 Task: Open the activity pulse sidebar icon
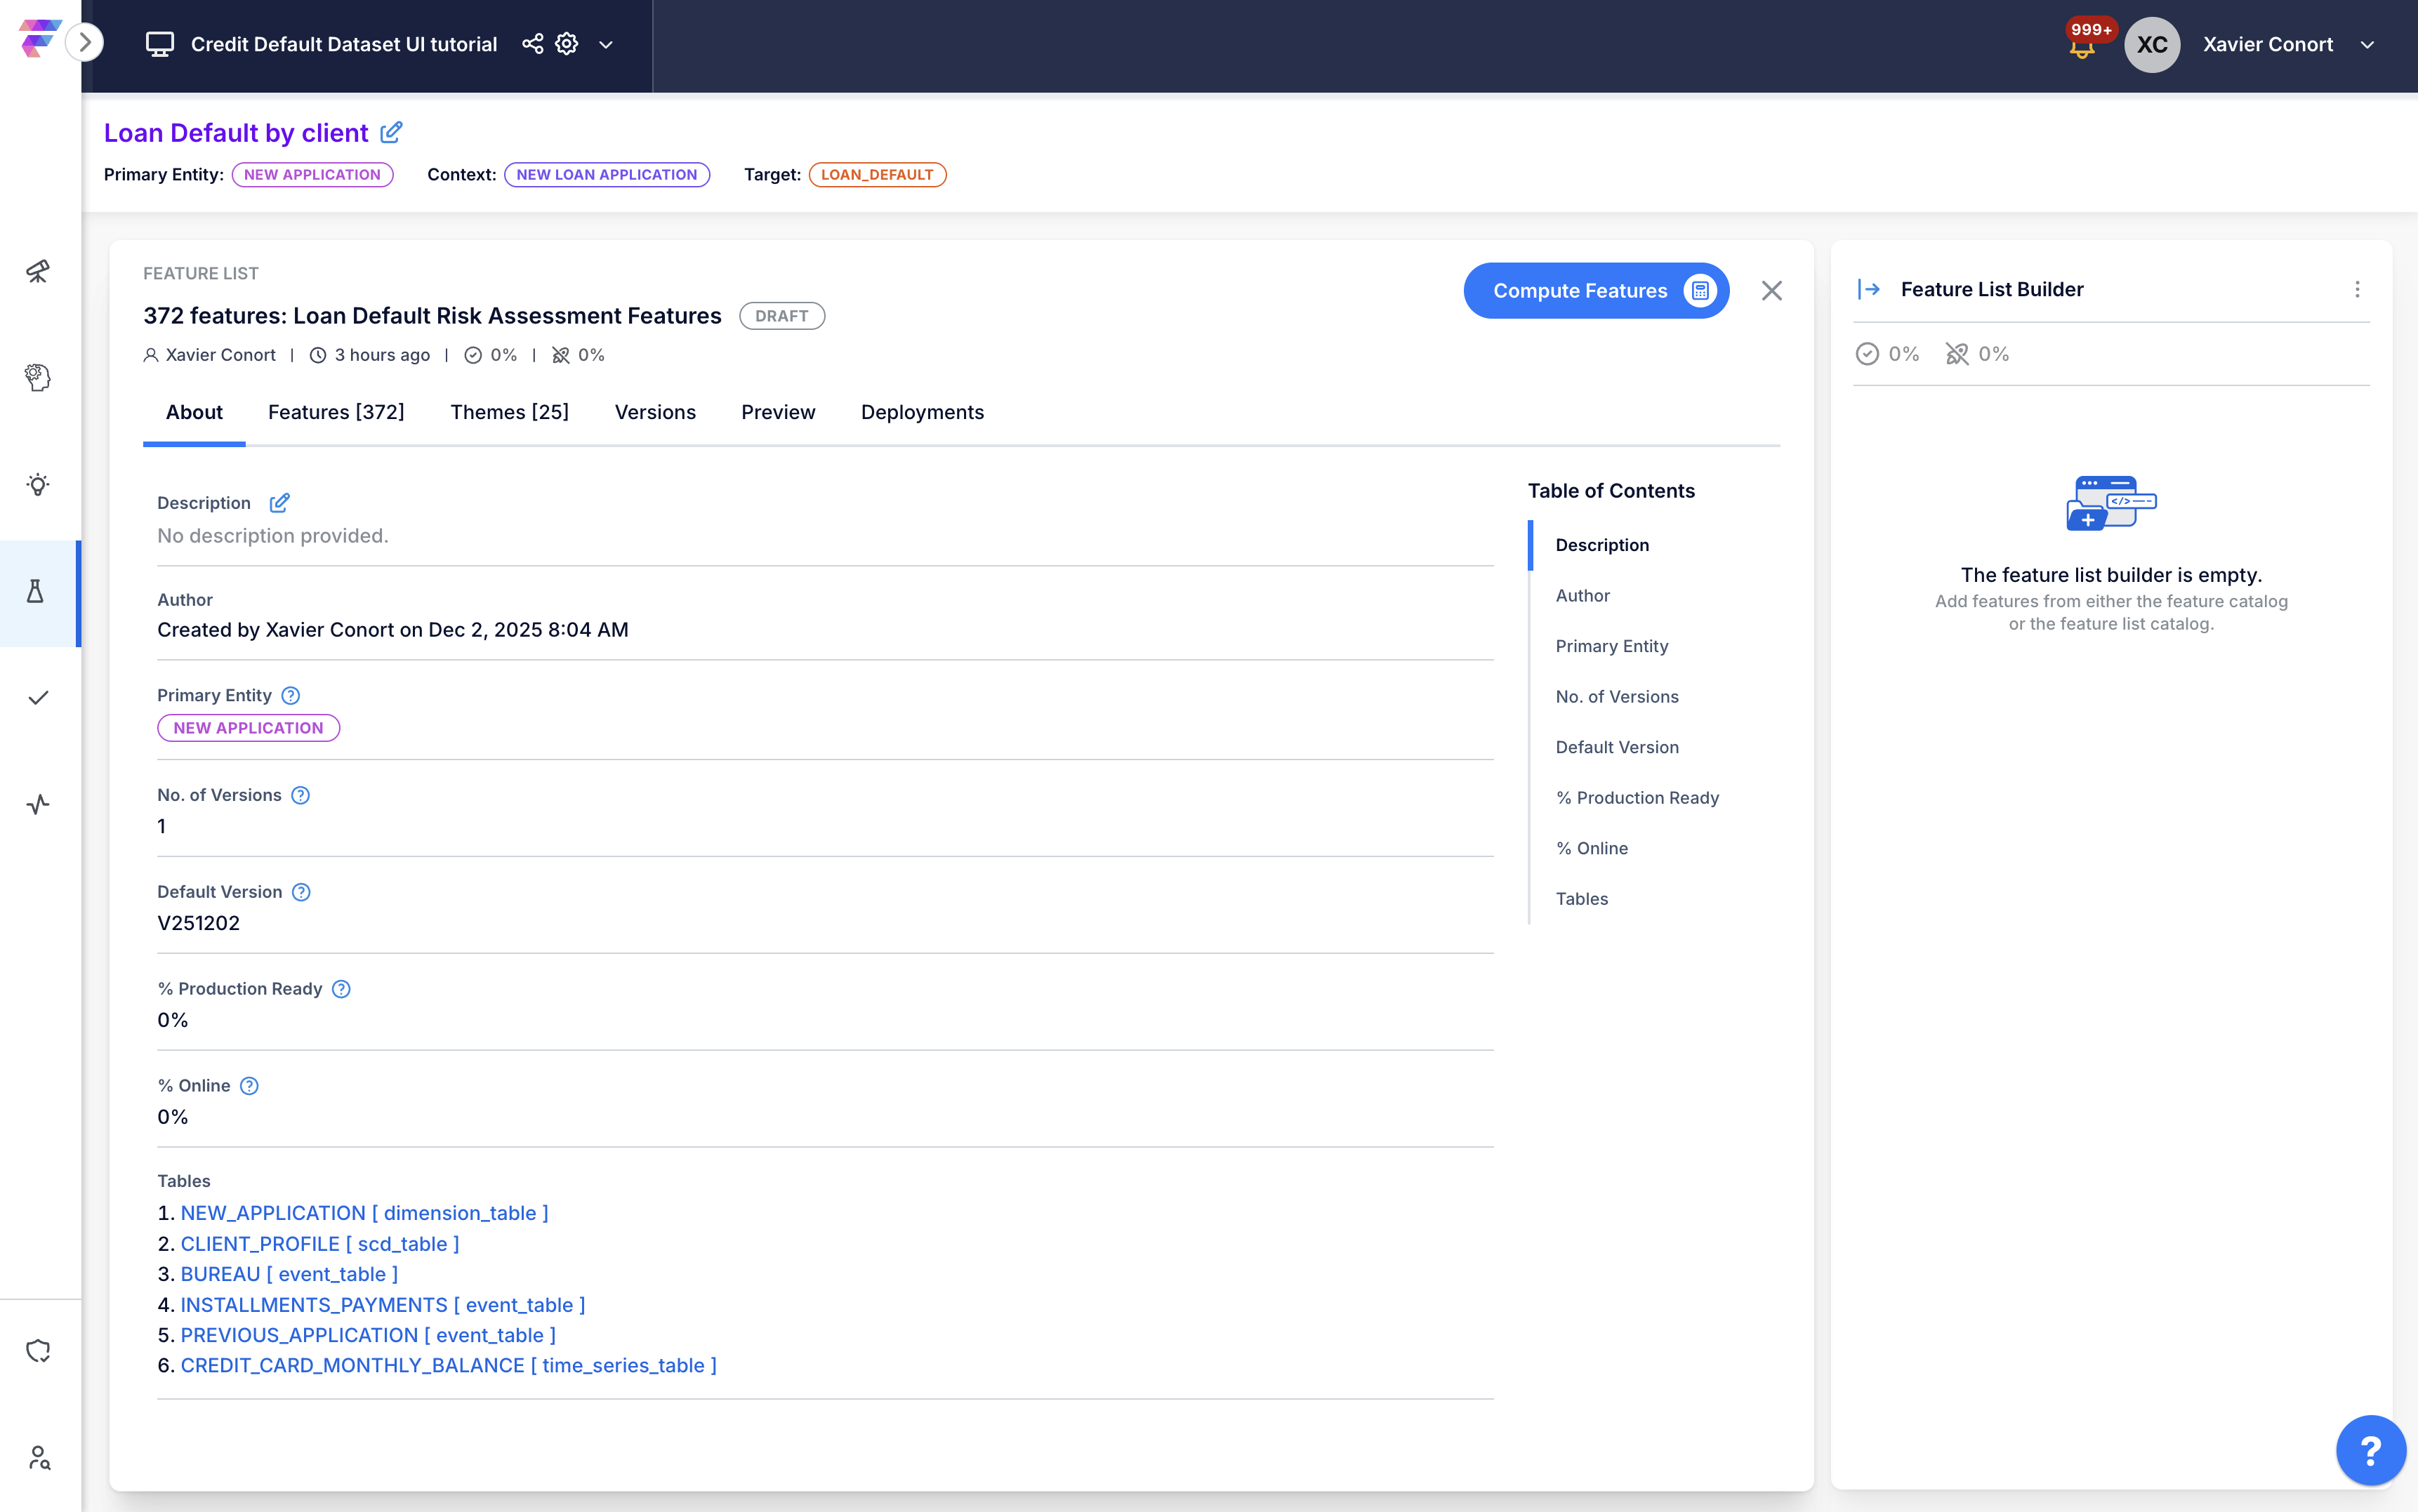click(38, 804)
